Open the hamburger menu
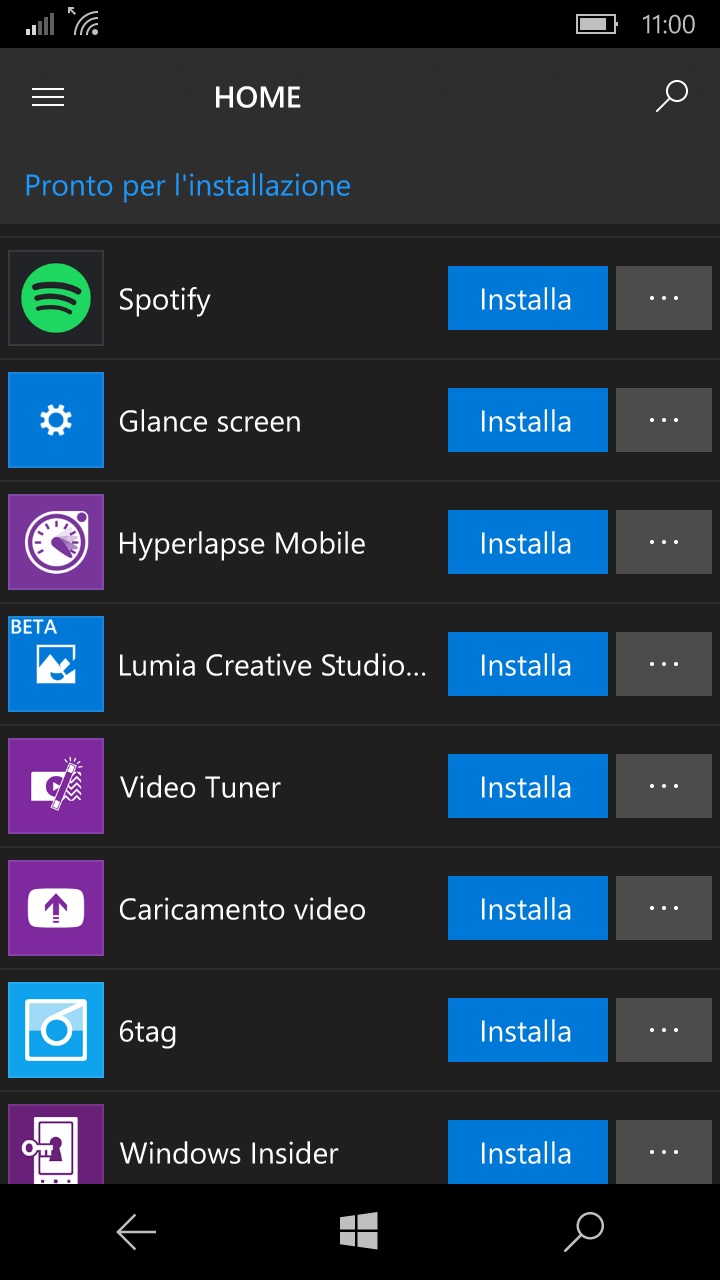The width and height of the screenshot is (720, 1280). coord(48,97)
